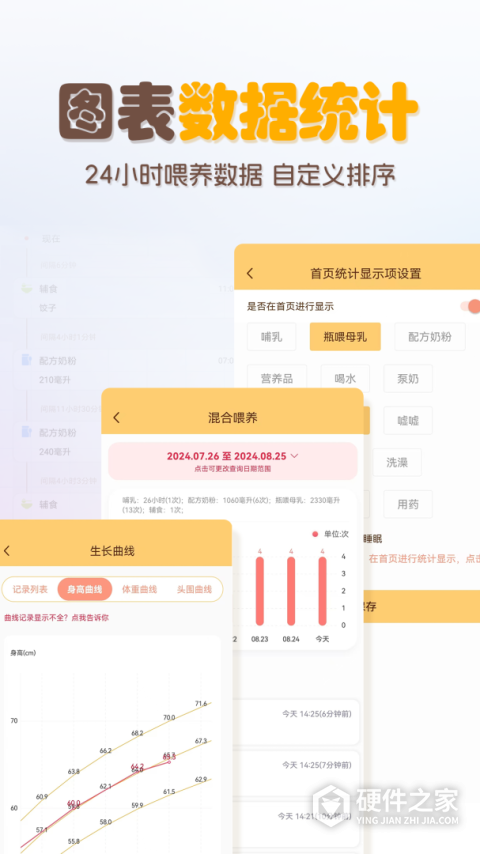
Task: Switch to 头围曲线 tab
Action: [x=194, y=589]
